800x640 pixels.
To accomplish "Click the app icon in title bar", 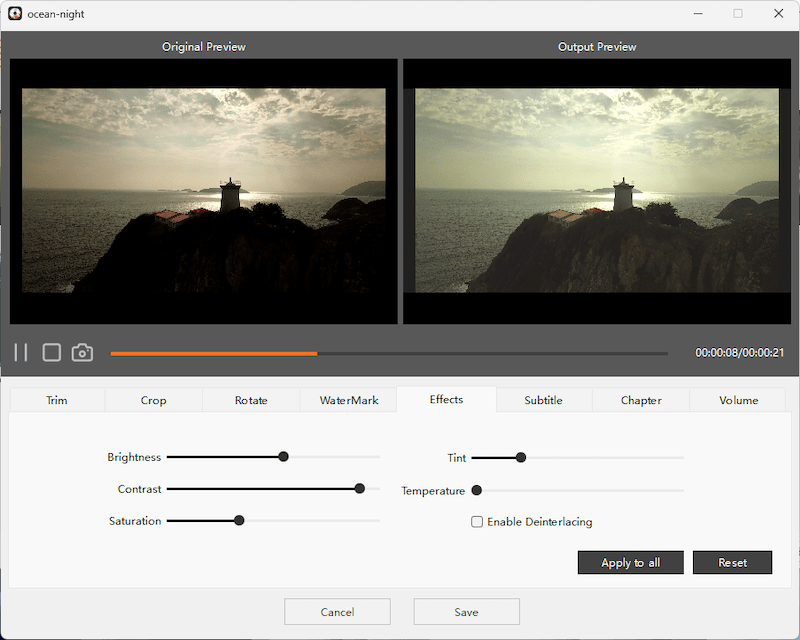I will (x=15, y=14).
